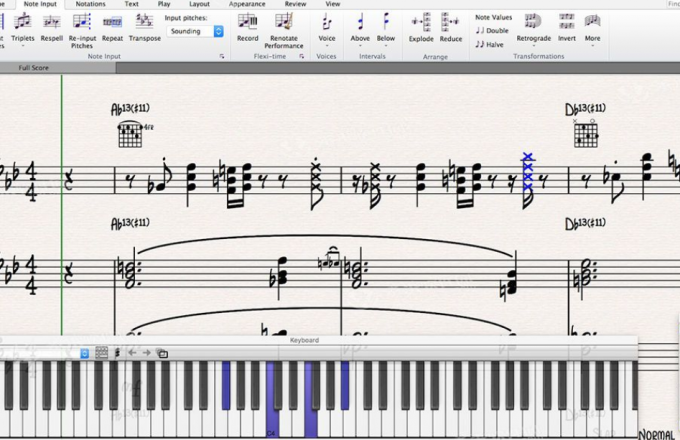
Task: Click the Halve note values button
Action: [x=490, y=44]
